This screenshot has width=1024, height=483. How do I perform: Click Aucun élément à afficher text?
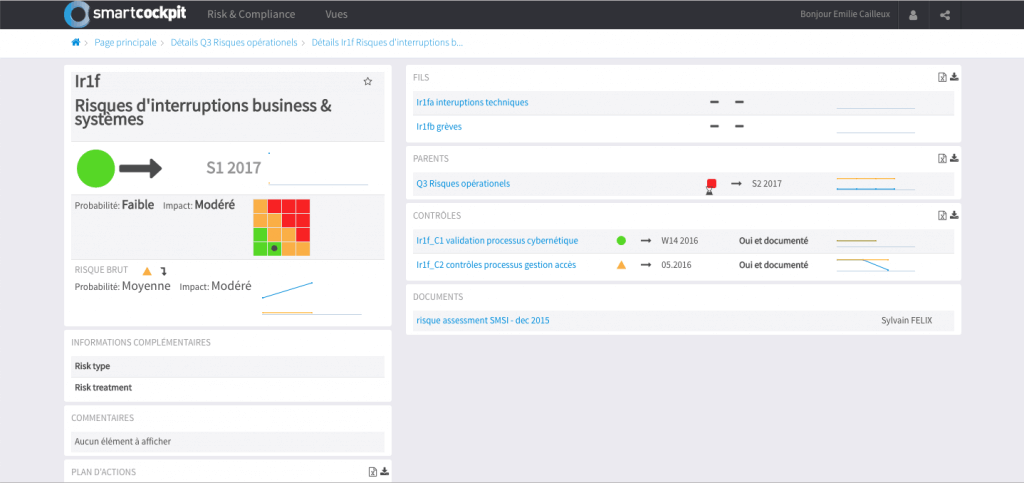click(123, 441)
